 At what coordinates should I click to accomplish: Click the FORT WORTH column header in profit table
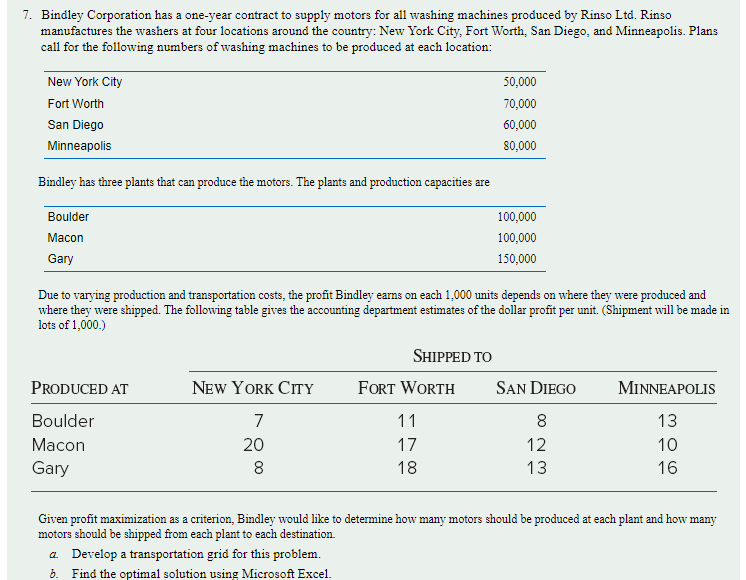pyautogui.click(x=406, y=388)
